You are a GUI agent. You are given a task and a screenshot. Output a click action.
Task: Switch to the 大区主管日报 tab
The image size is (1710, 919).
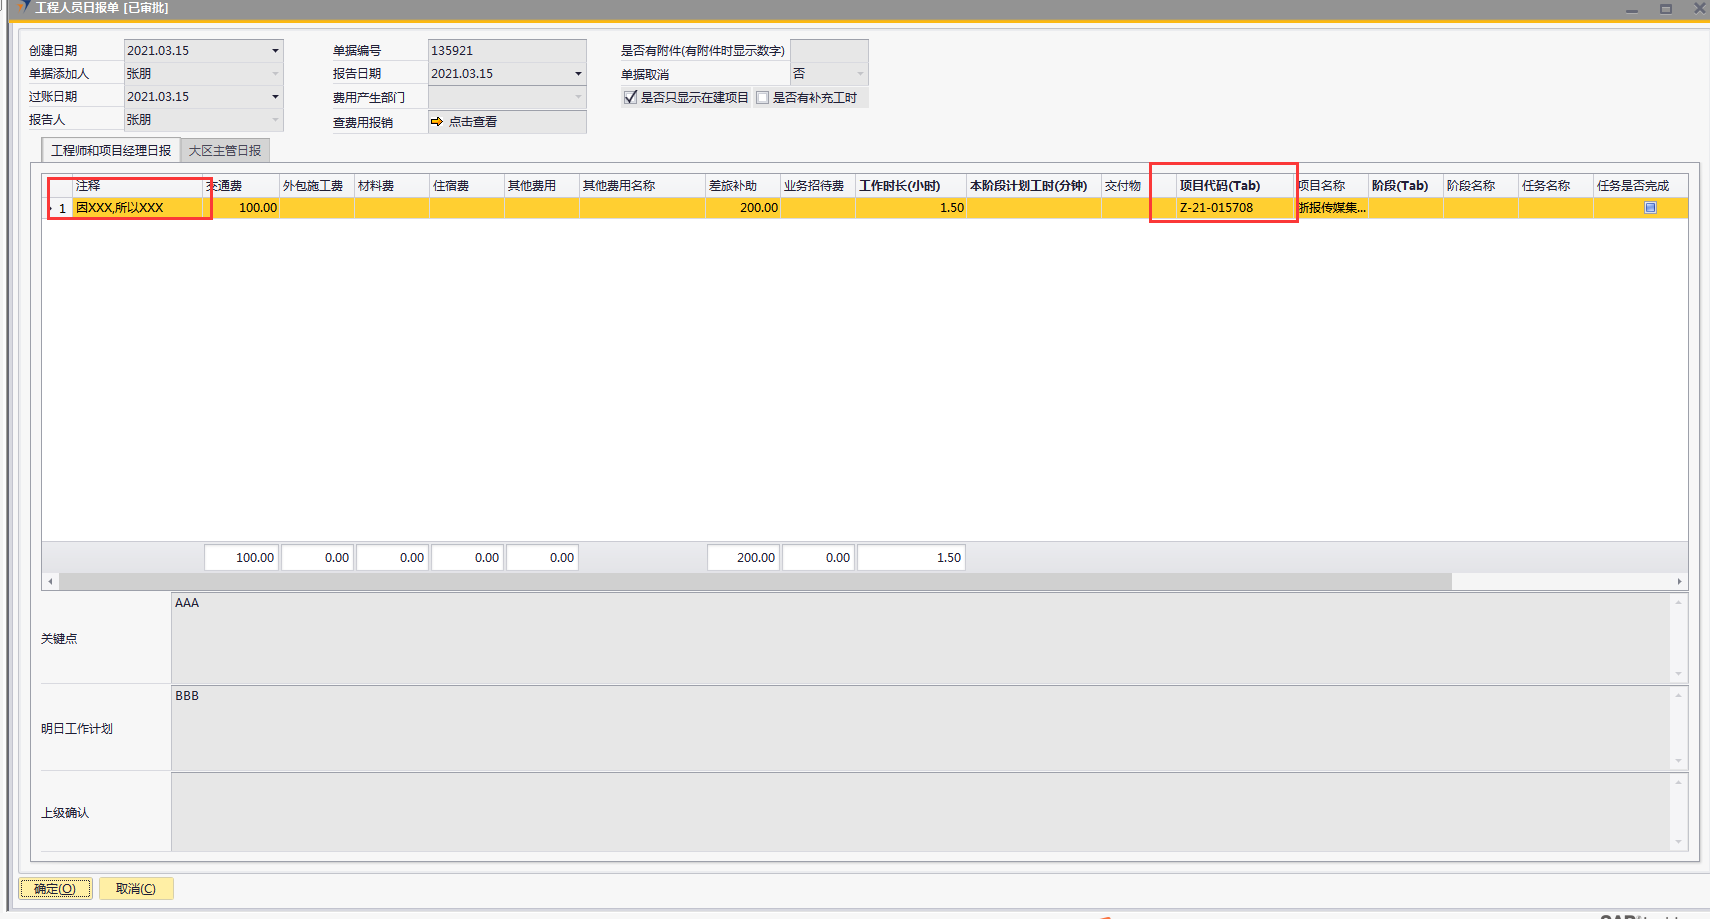tap(225, 151)
